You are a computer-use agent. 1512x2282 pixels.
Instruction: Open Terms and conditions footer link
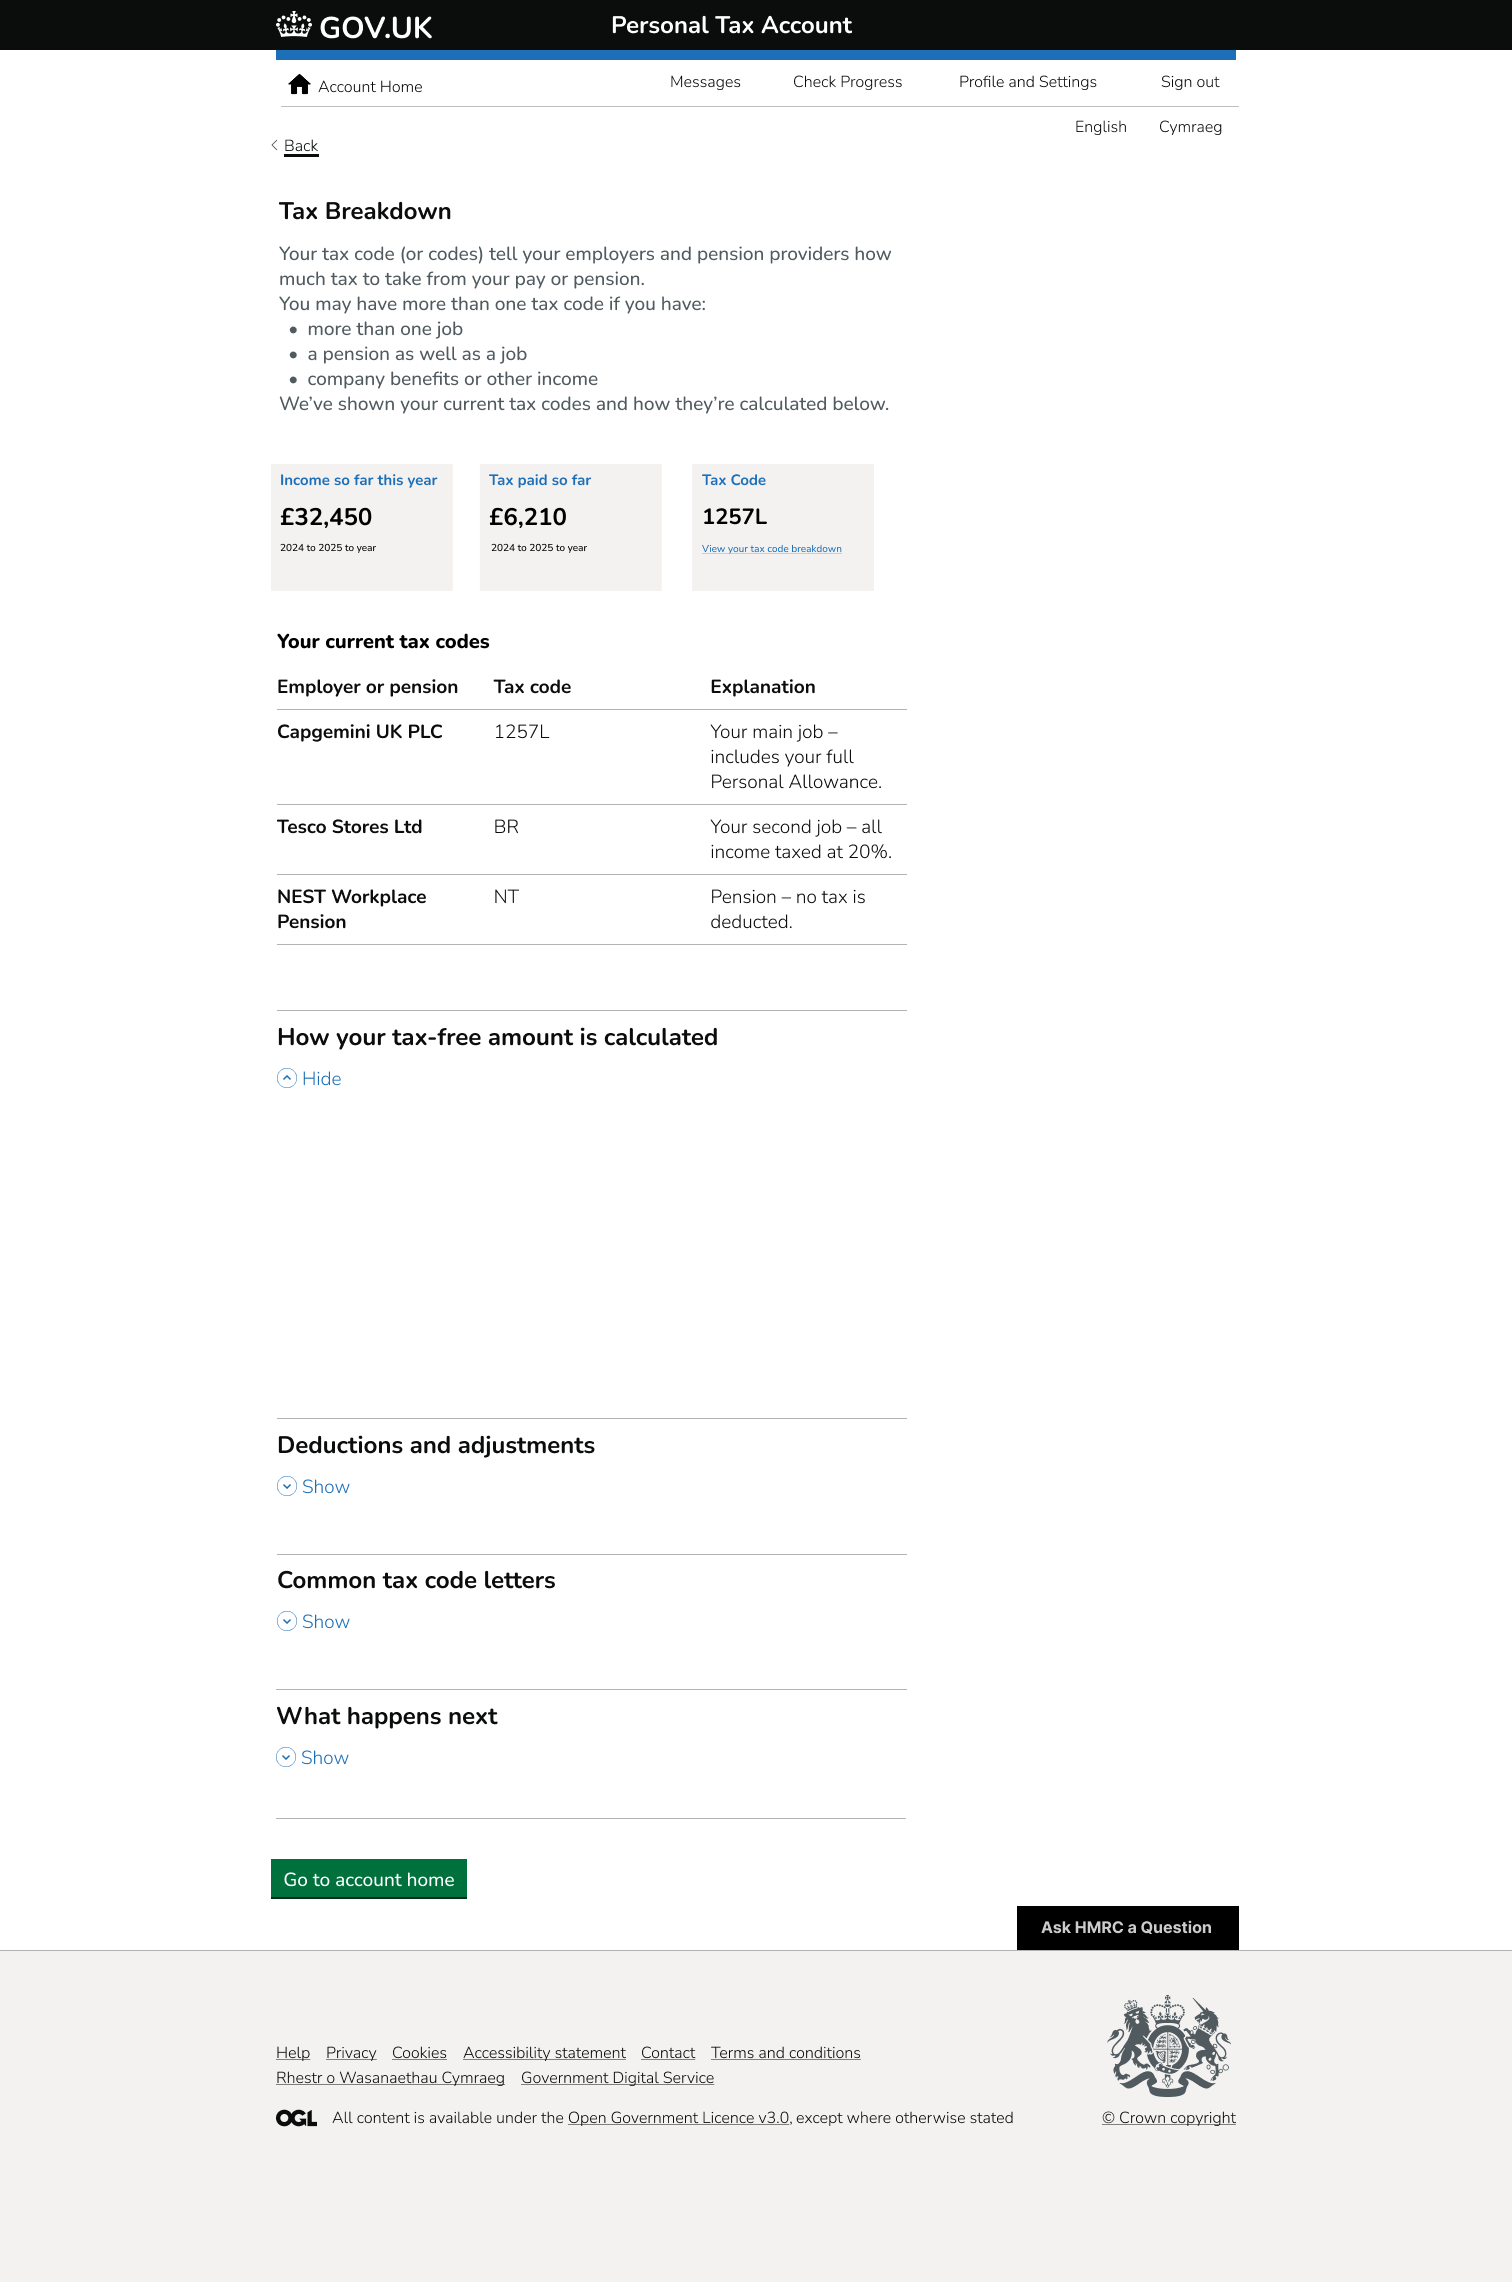click(x=785, y=2053)
